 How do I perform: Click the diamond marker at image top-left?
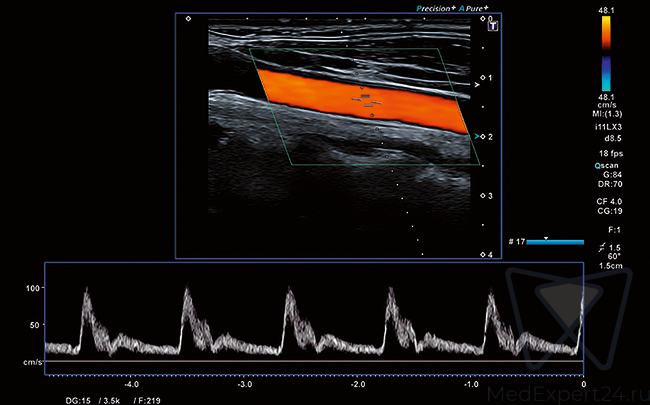click(x=188, y=18)
